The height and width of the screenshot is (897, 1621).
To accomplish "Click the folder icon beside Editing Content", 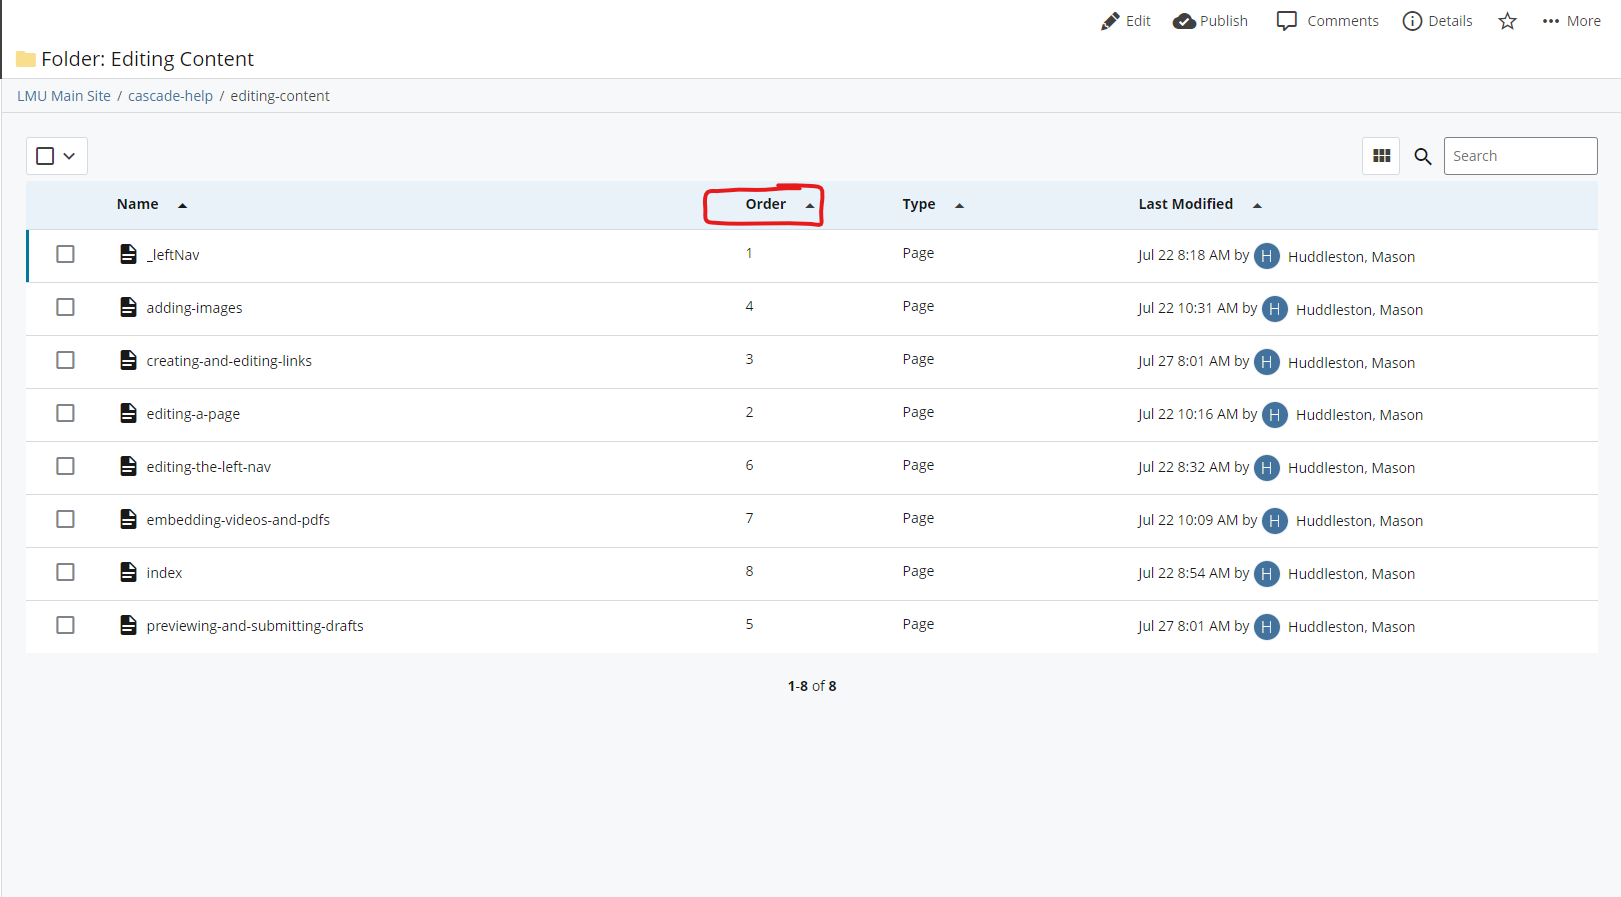I will click(26, 59).
